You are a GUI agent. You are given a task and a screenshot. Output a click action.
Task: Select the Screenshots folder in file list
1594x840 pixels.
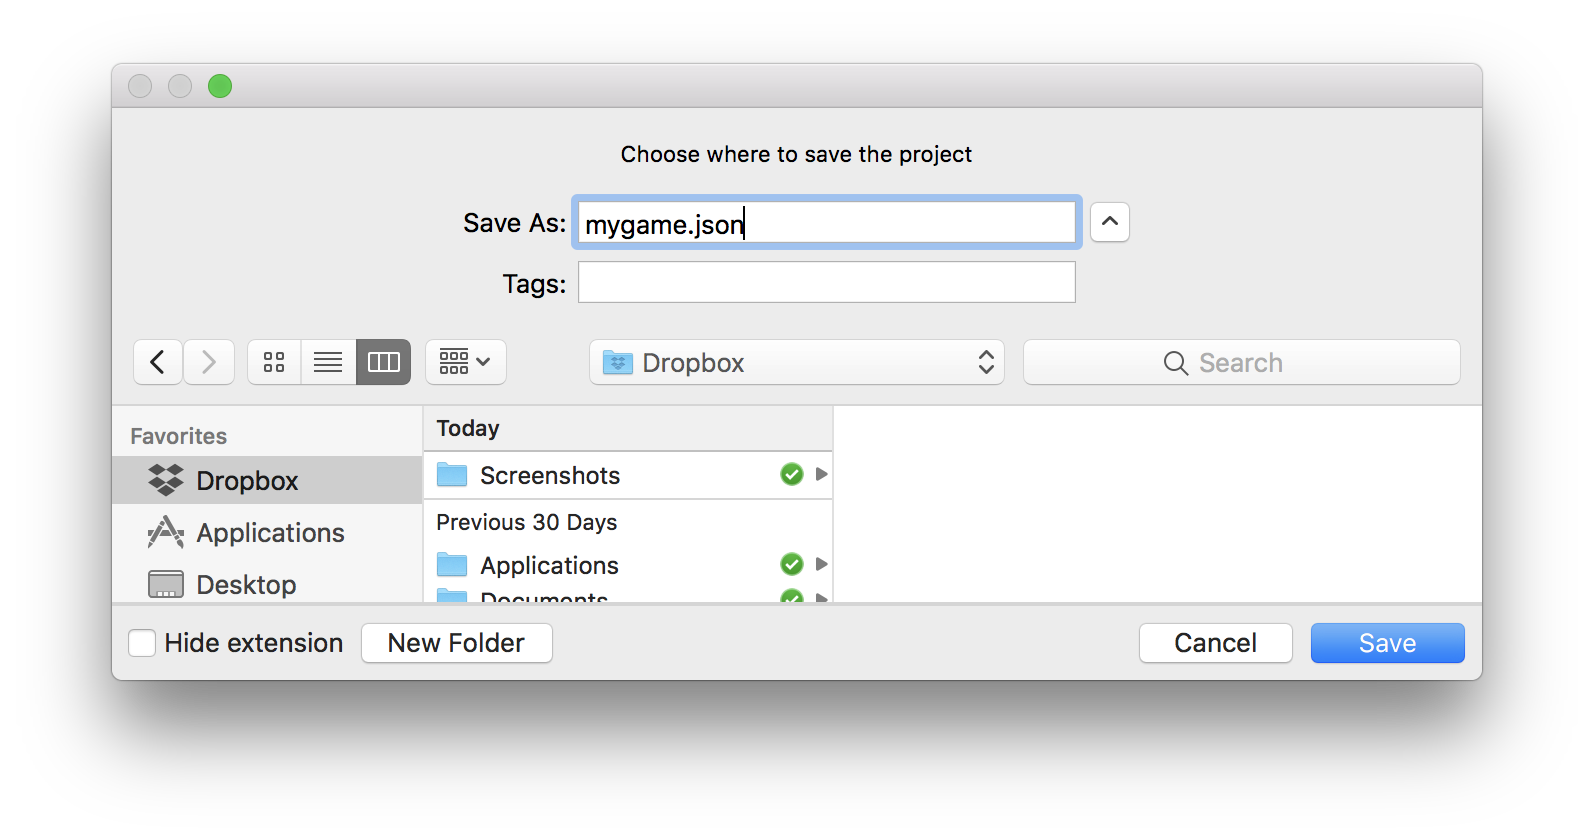(x=550, y=475)
